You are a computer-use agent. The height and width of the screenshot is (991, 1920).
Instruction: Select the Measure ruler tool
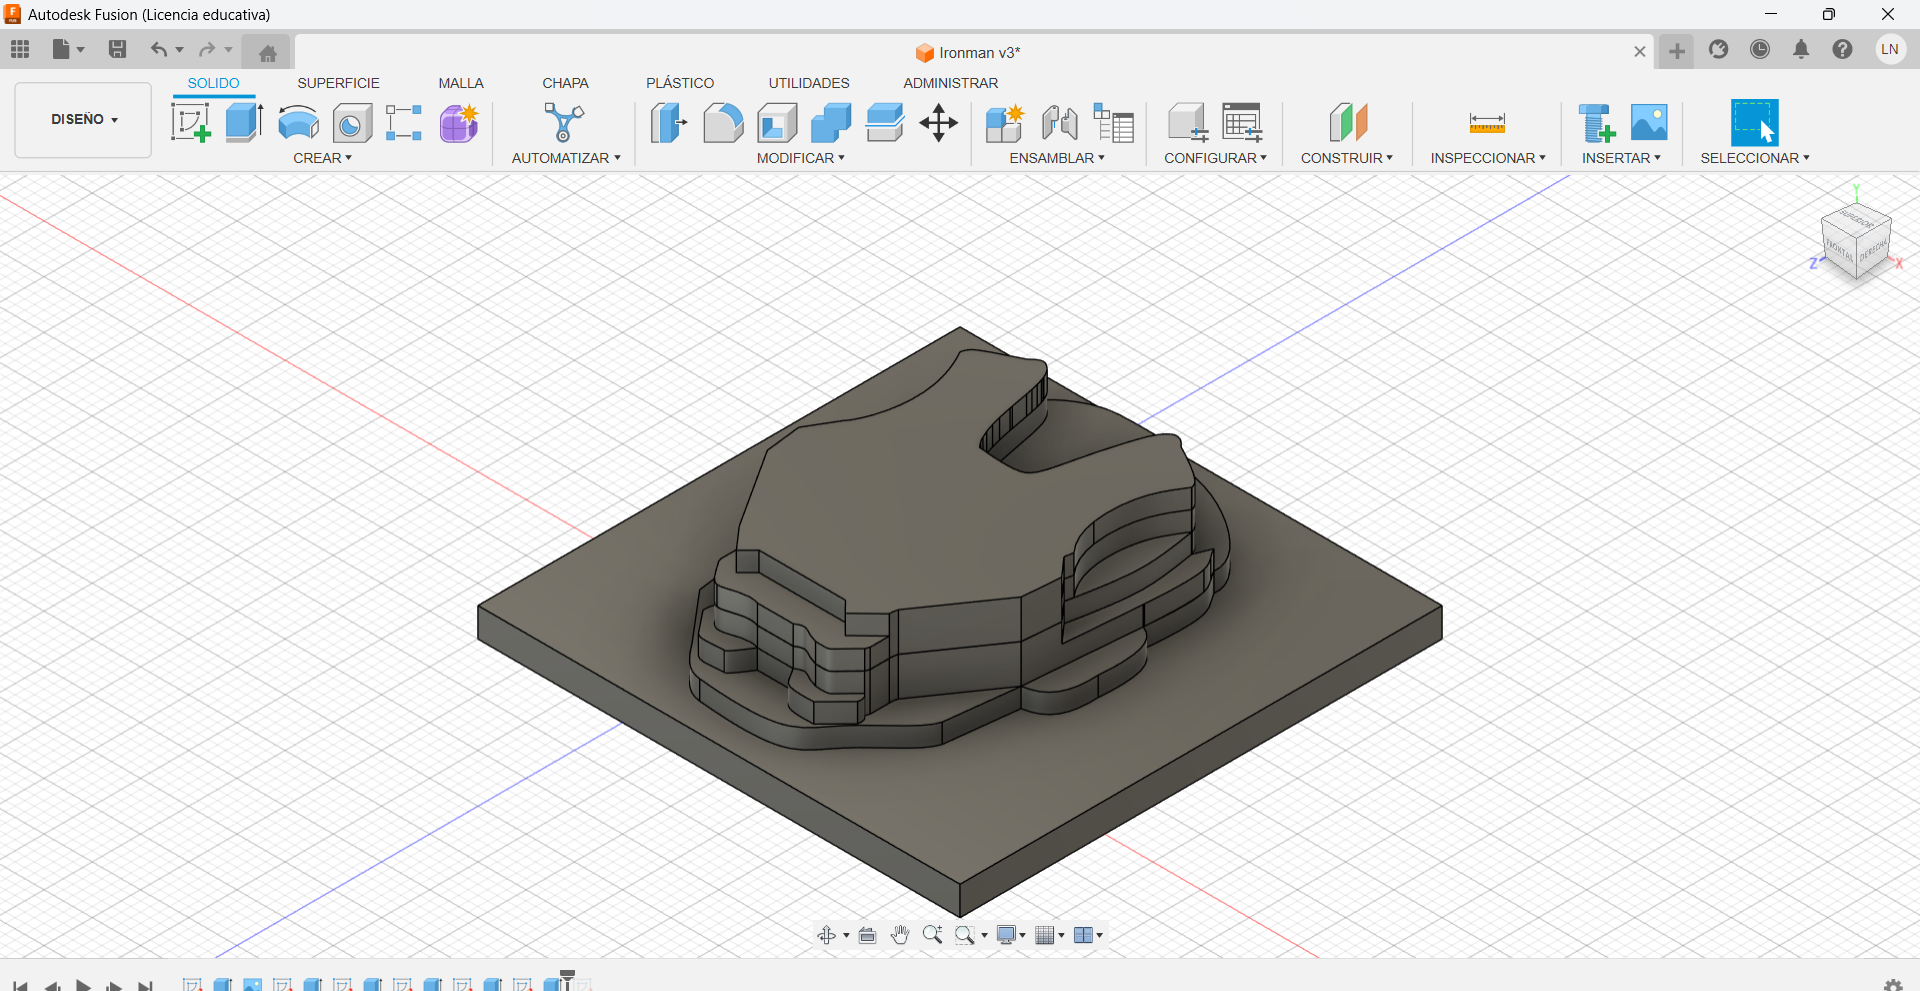tap(1487, 123)
